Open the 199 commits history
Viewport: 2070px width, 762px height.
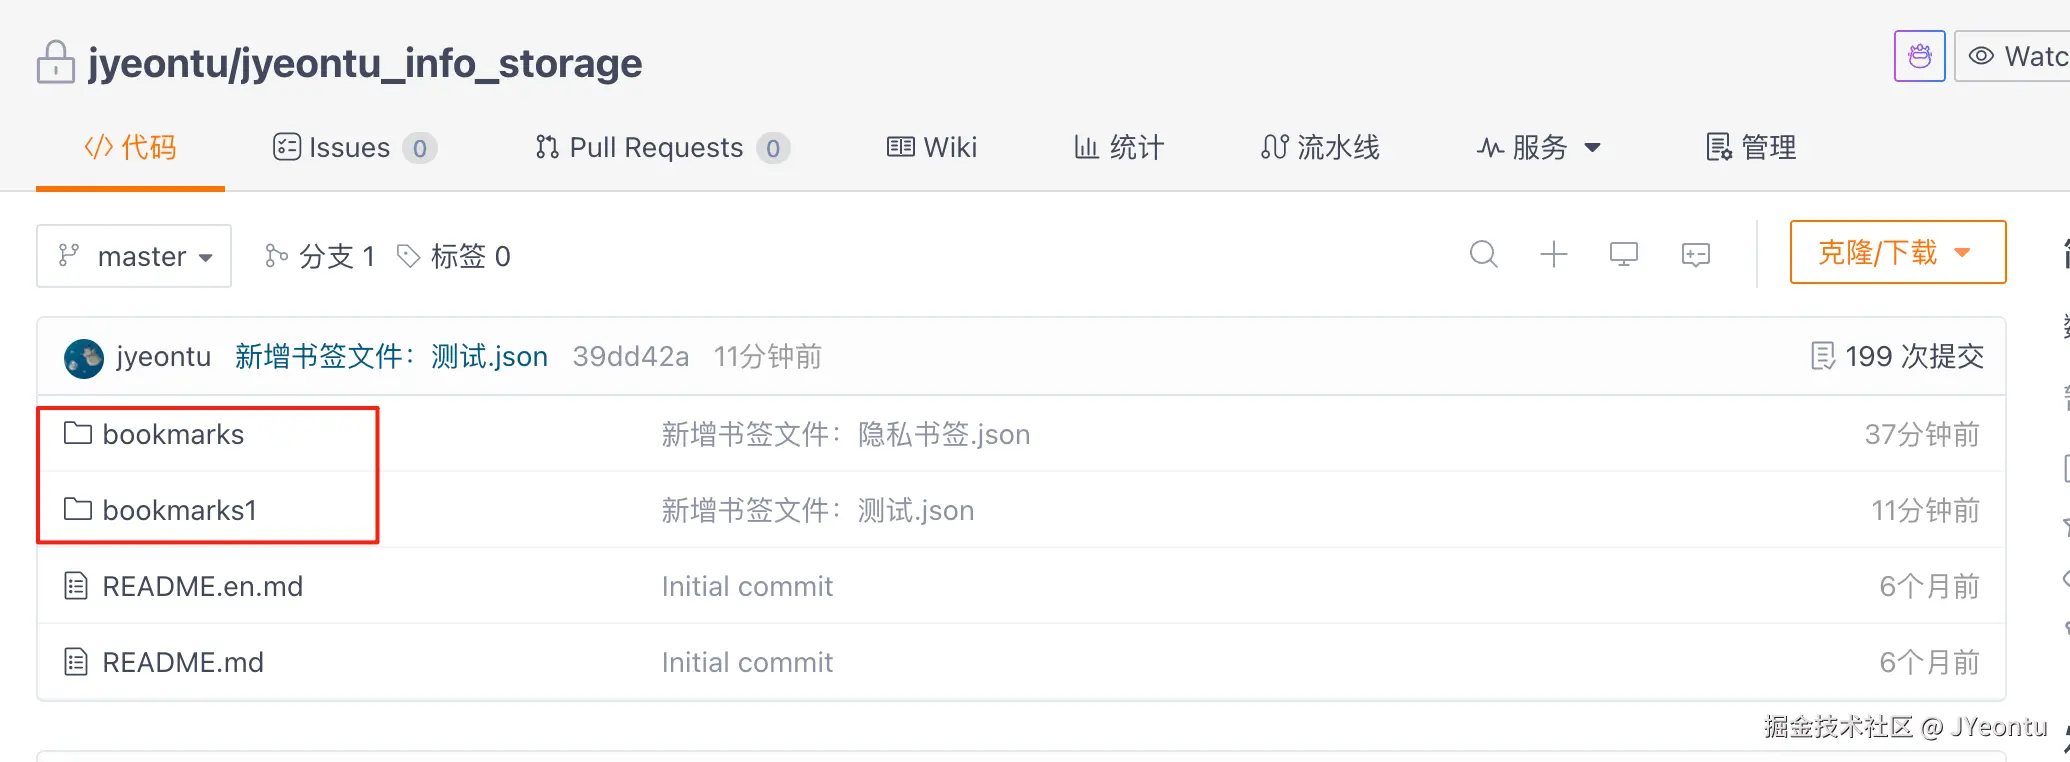coord(1897,356)
